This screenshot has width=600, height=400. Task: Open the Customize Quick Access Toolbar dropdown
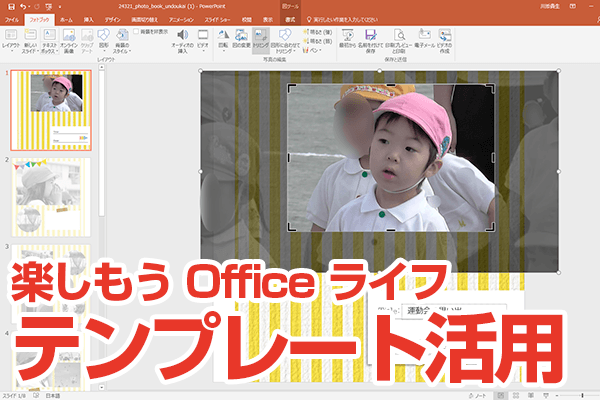(x=60, y=7)
